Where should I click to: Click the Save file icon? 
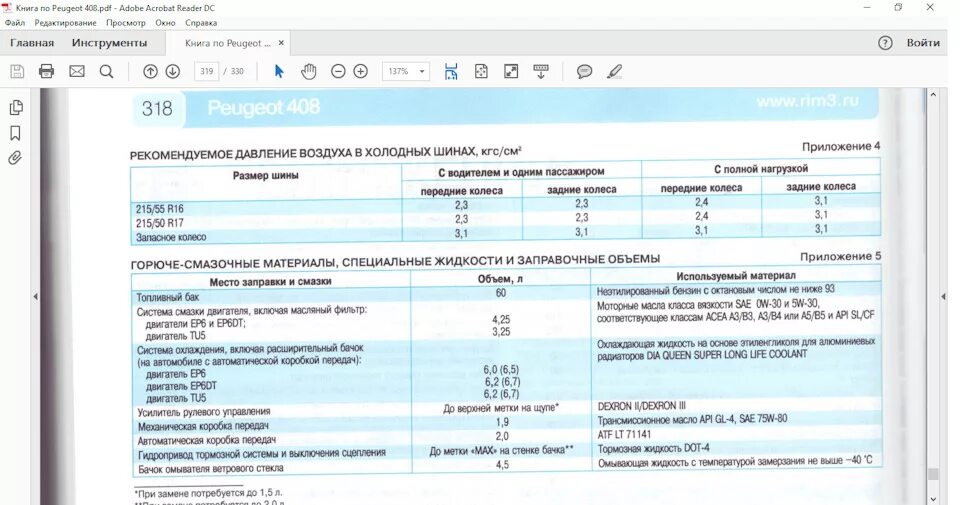pos(17,72)
